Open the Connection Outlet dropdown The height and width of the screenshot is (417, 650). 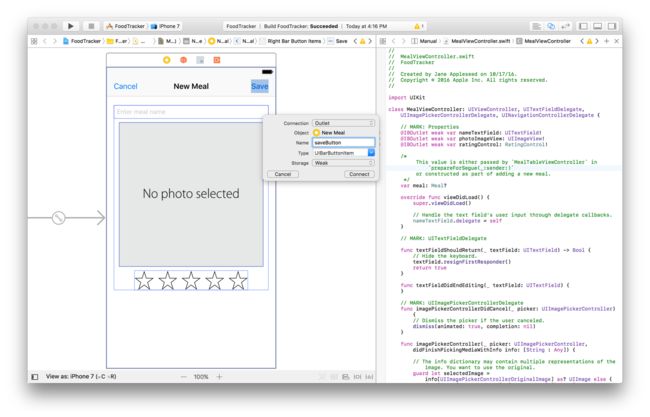(x=344, y=123)
